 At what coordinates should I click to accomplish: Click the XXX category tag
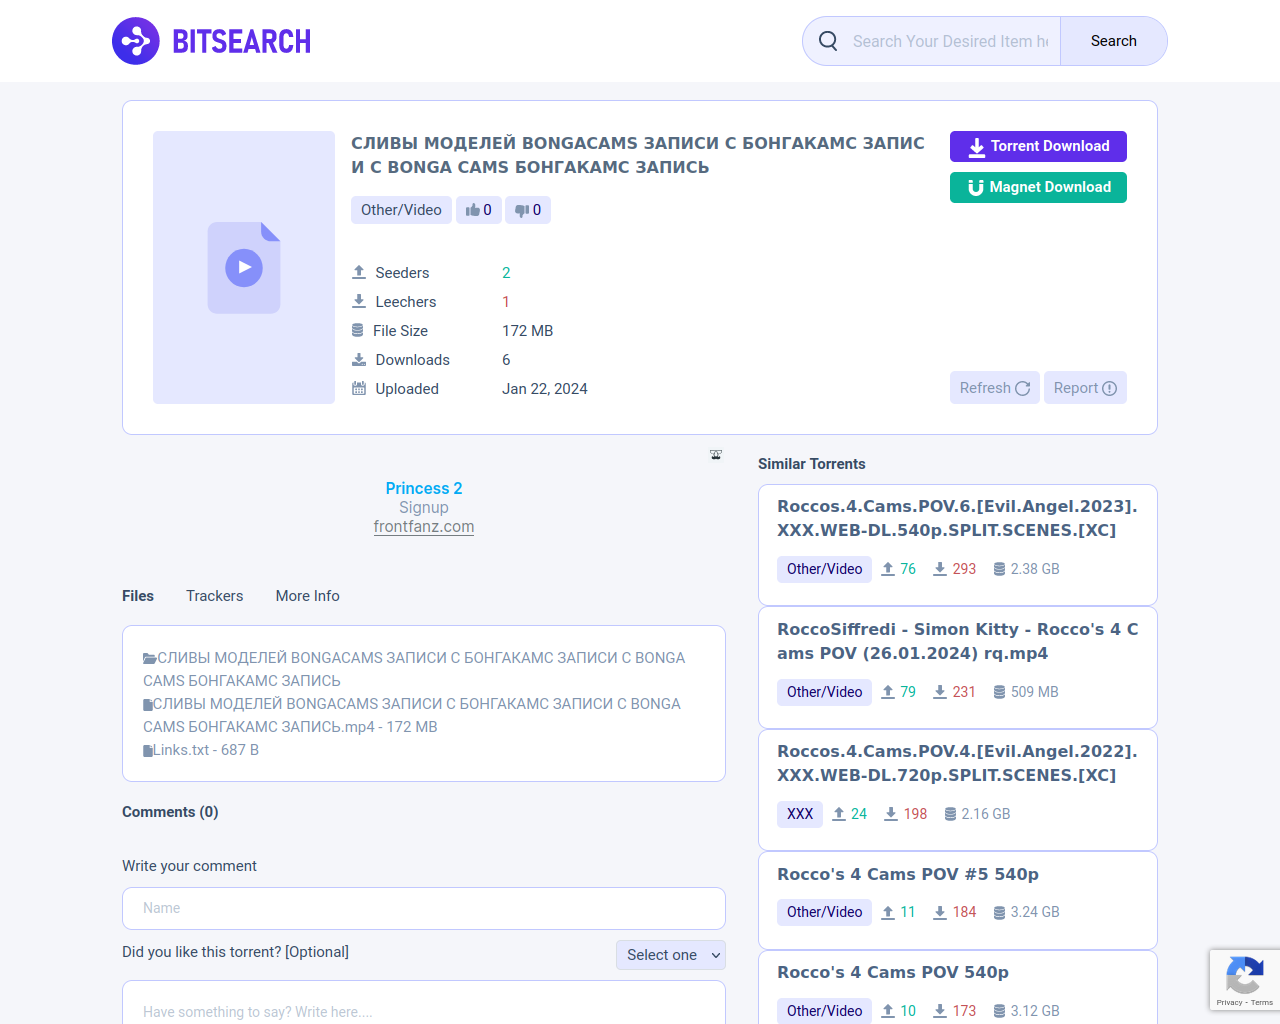pyautogui.click(x=800, y=814)
